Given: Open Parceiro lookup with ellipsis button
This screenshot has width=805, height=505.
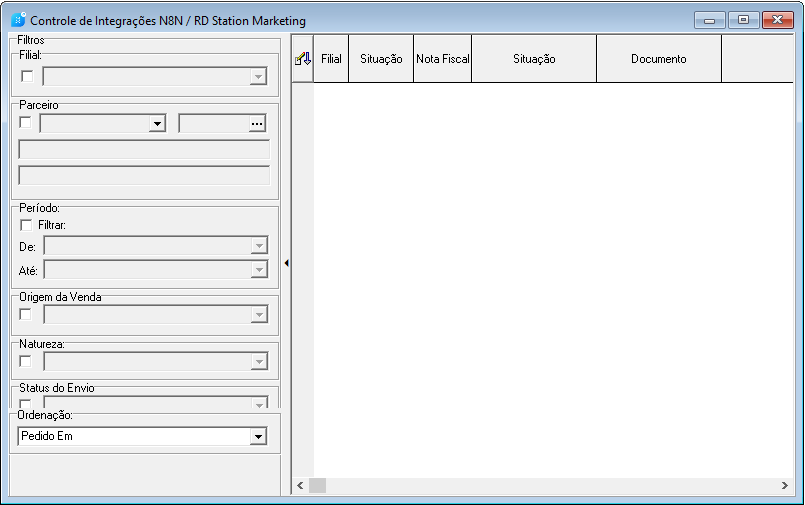Looking at the screenshot, I should coord(257,124).
